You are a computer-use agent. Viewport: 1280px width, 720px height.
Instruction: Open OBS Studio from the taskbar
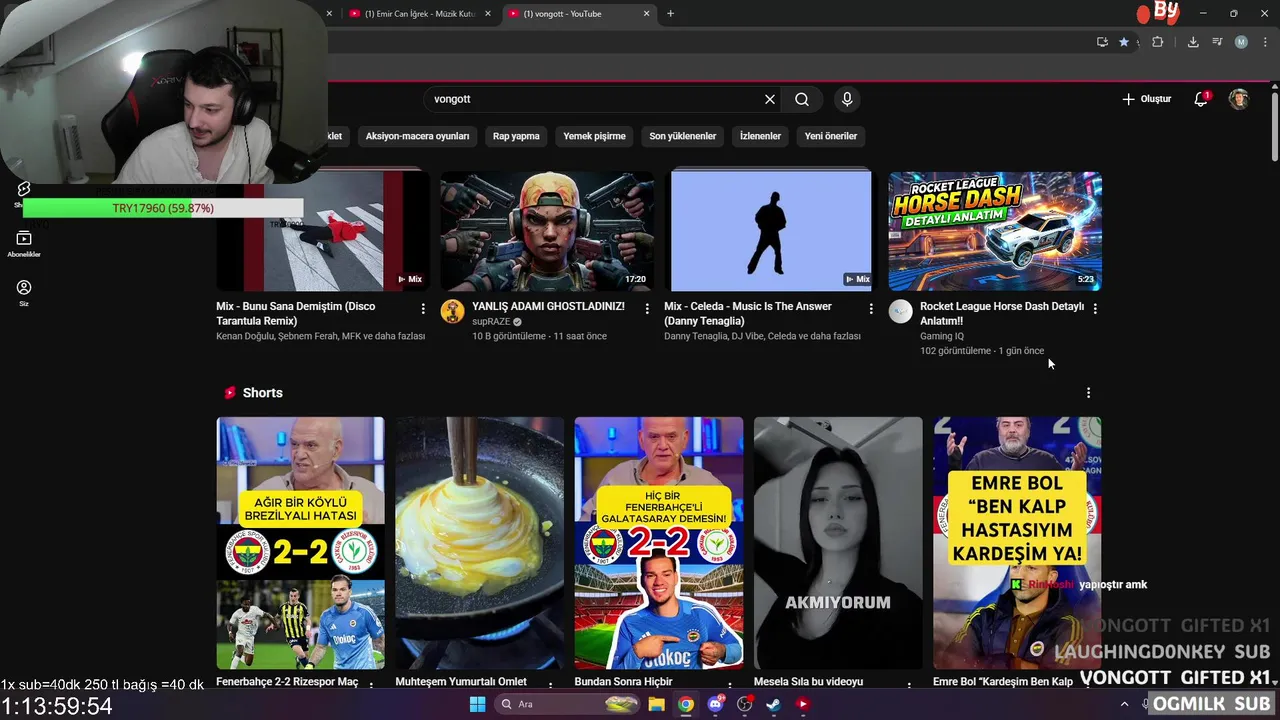click(x=744, y=704)
